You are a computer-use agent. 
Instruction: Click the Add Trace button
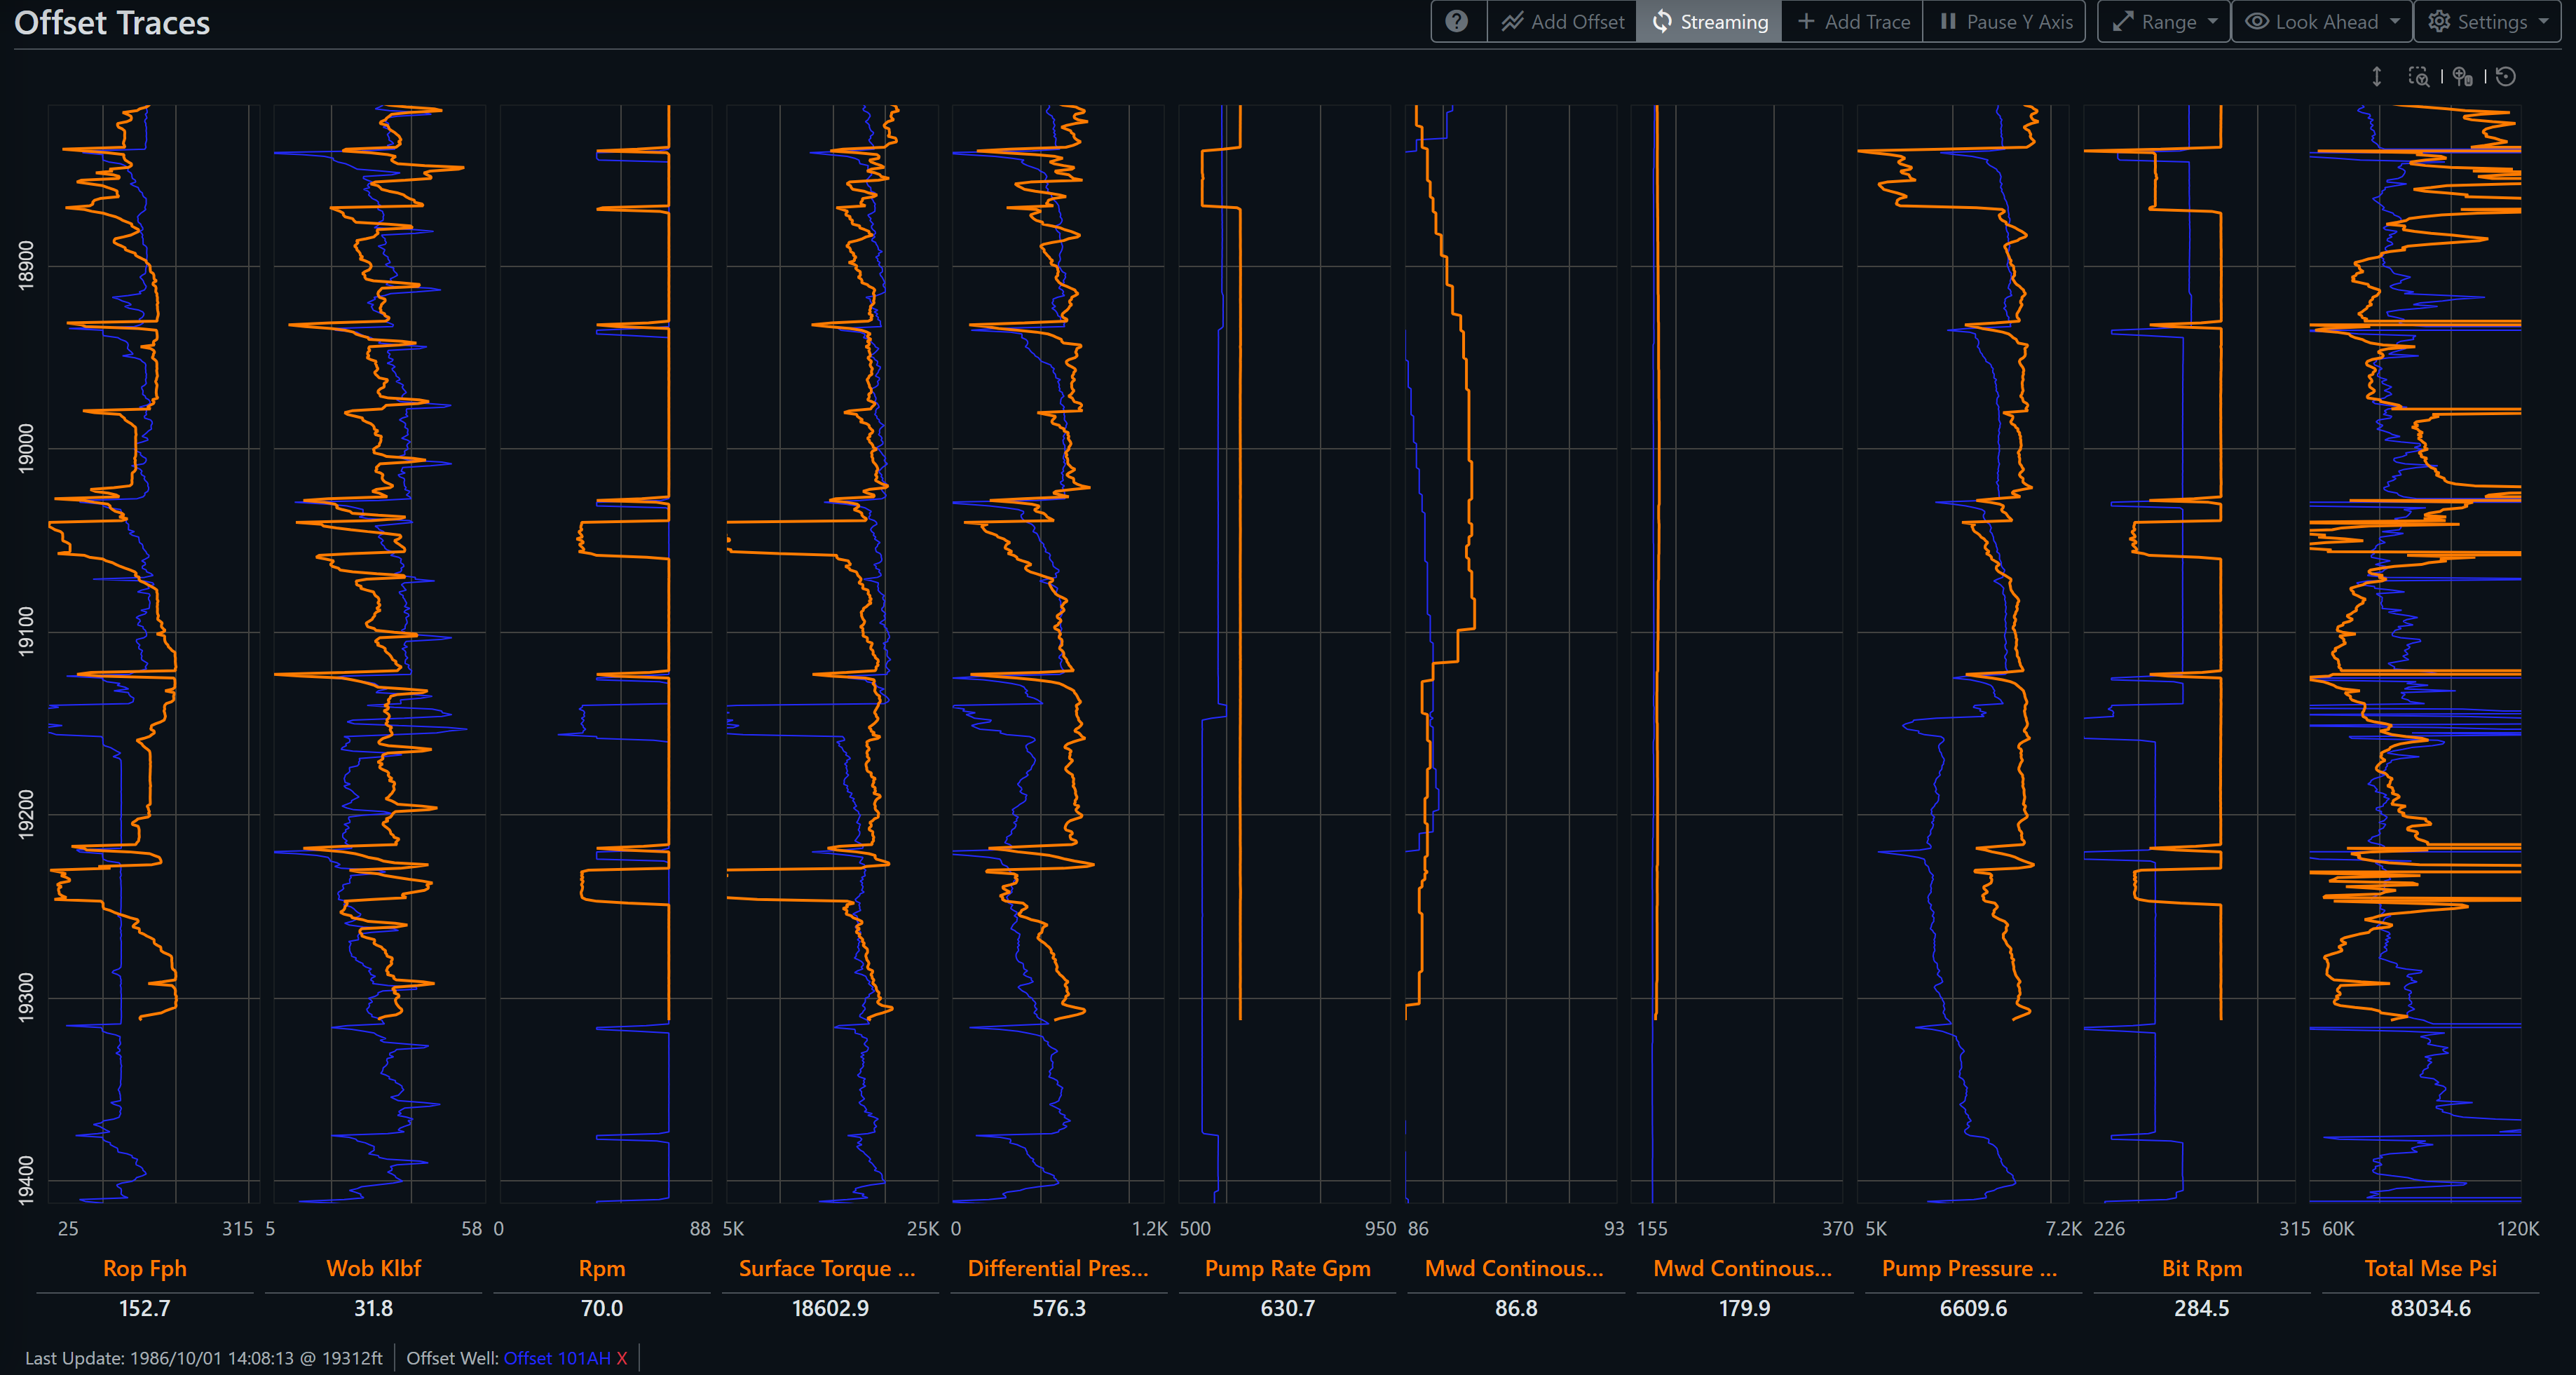coord(1853,21)
